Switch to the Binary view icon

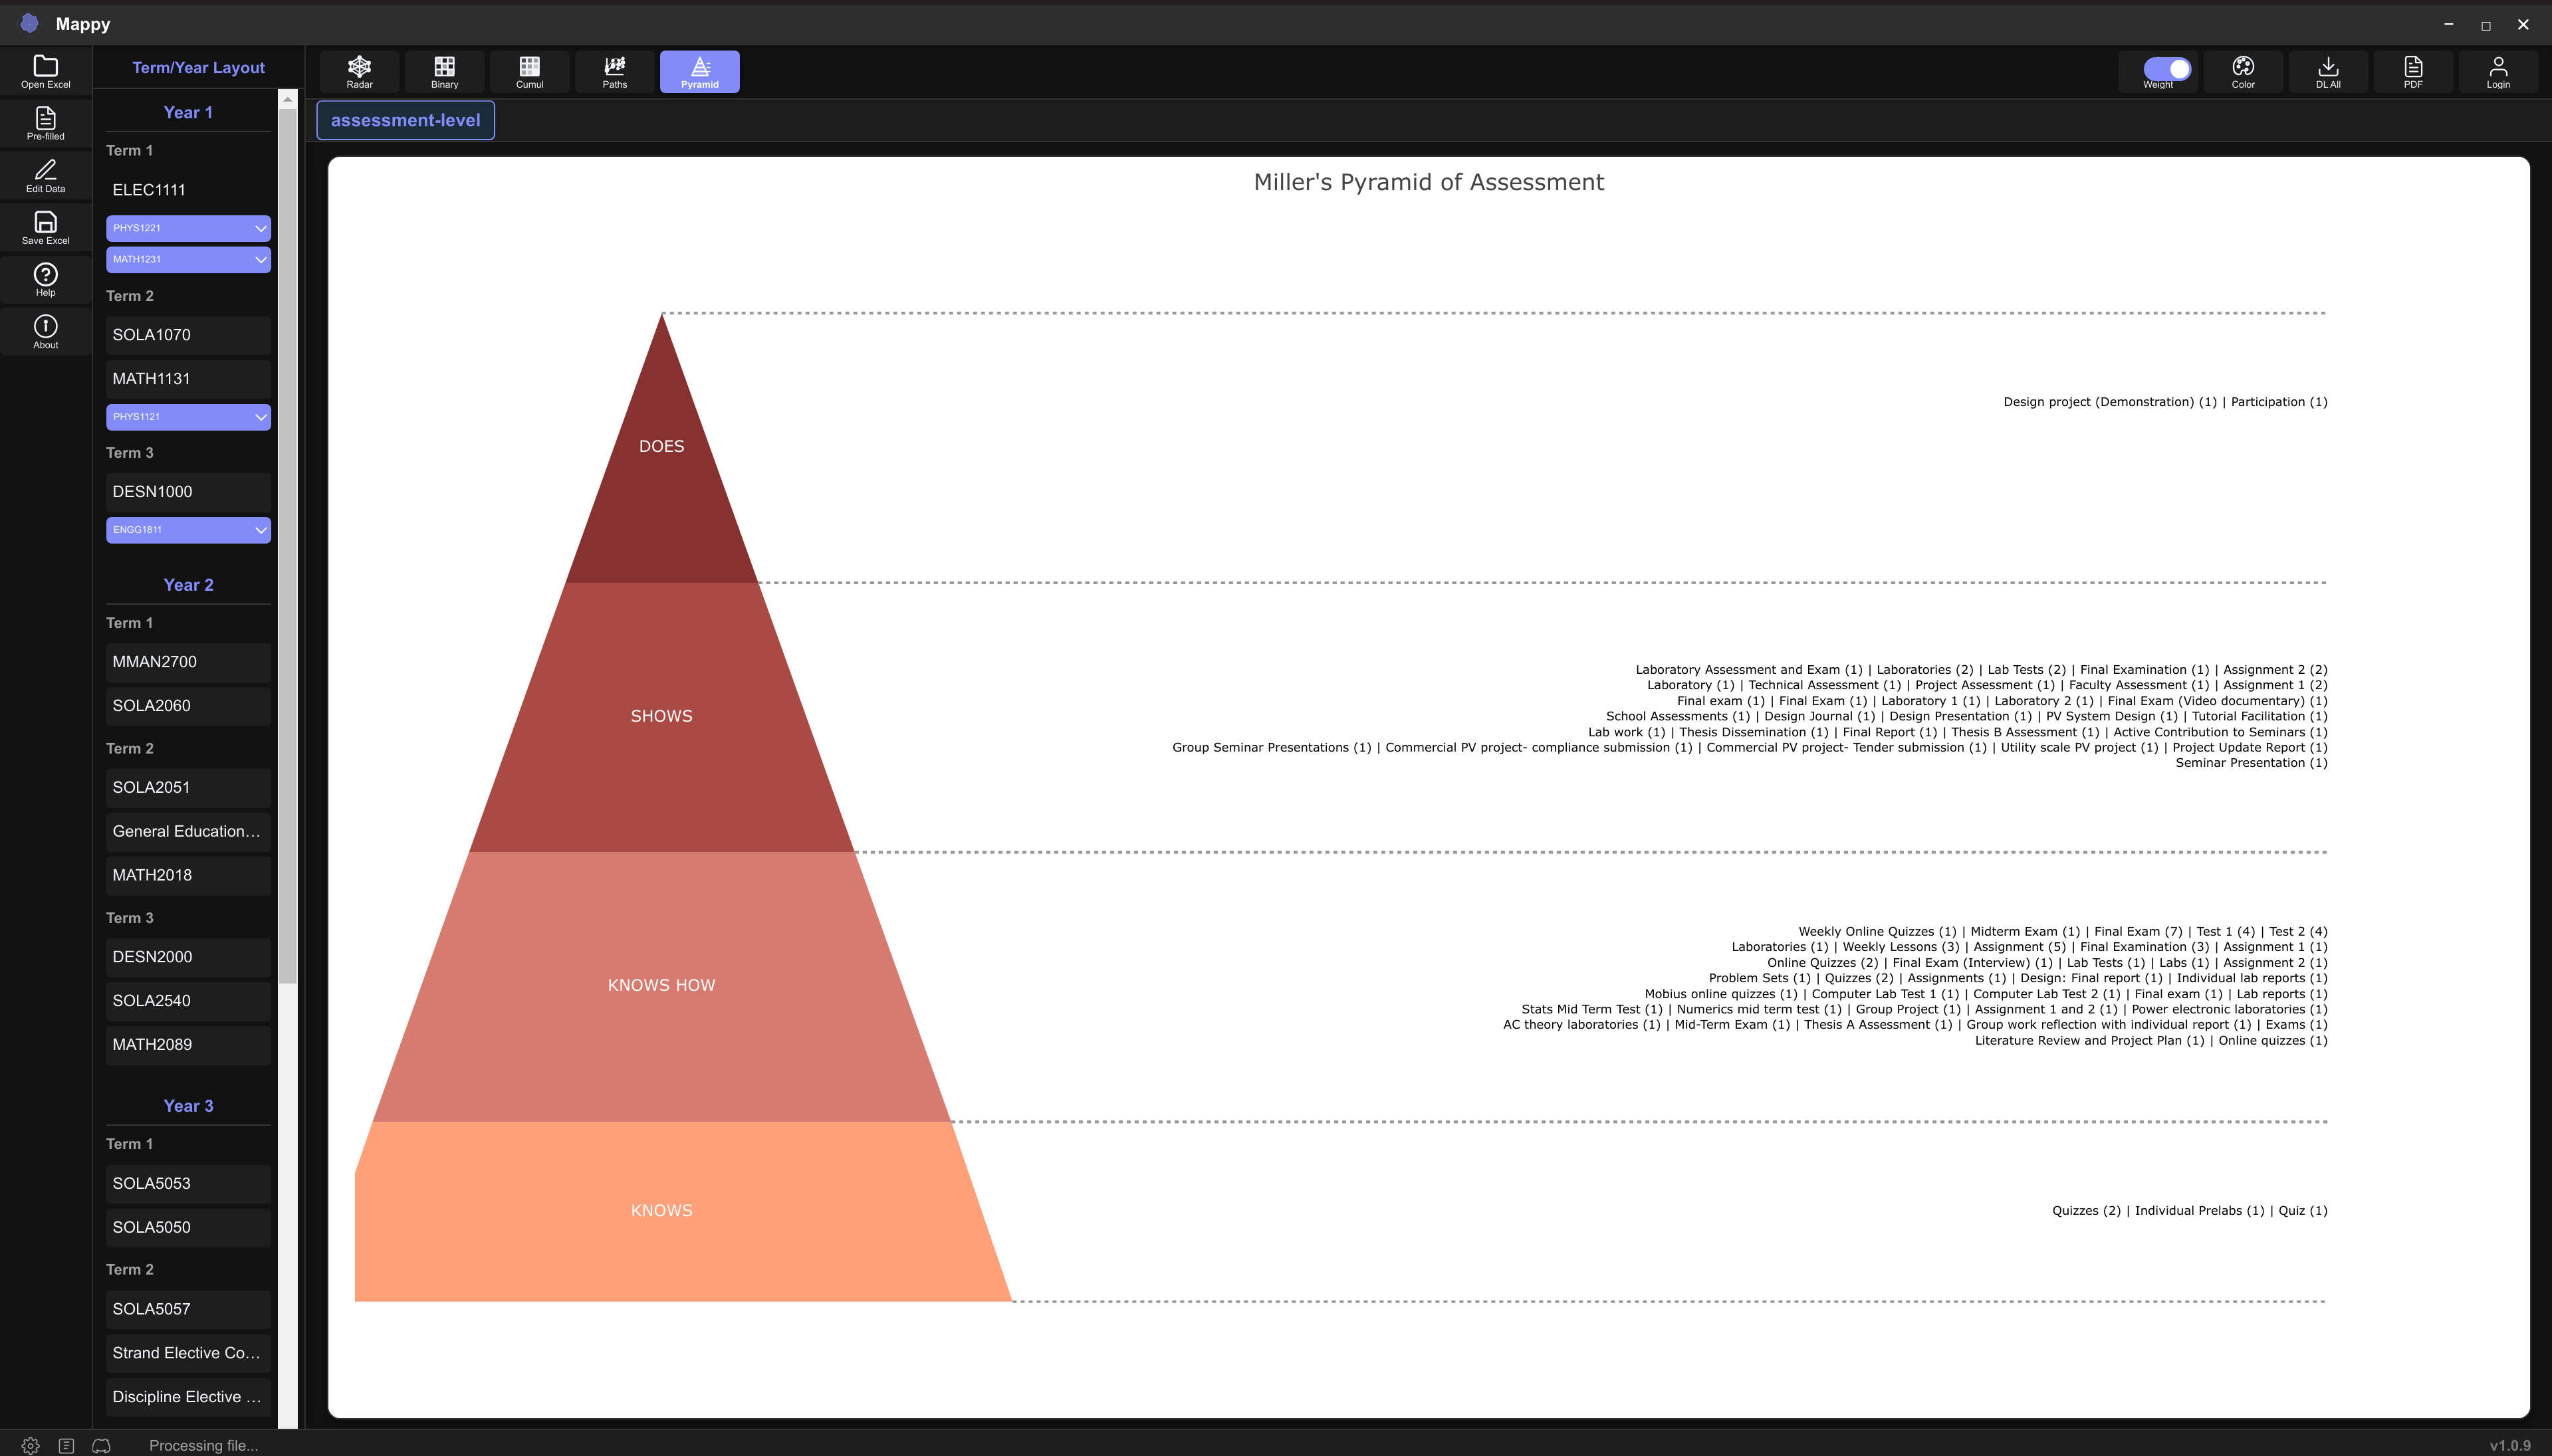click(443, 71)
